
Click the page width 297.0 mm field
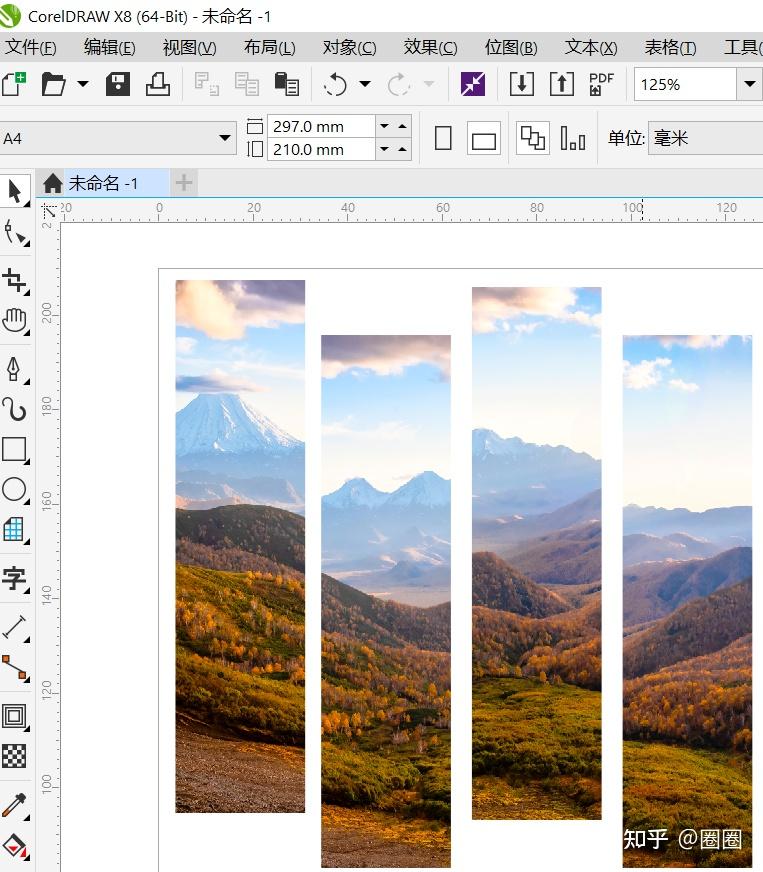(x=321, y=126)
